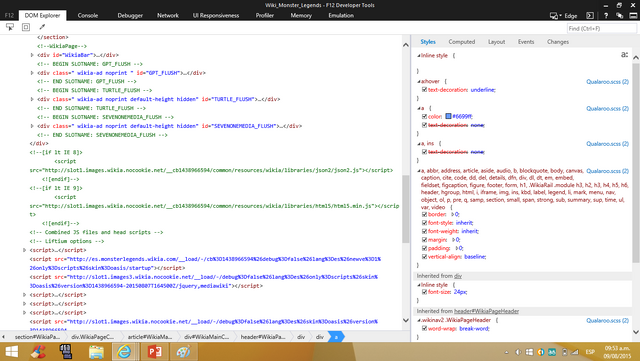Expand the border shorthand property arrow
This screenshot has width=640, height=361.
point(452,214)
